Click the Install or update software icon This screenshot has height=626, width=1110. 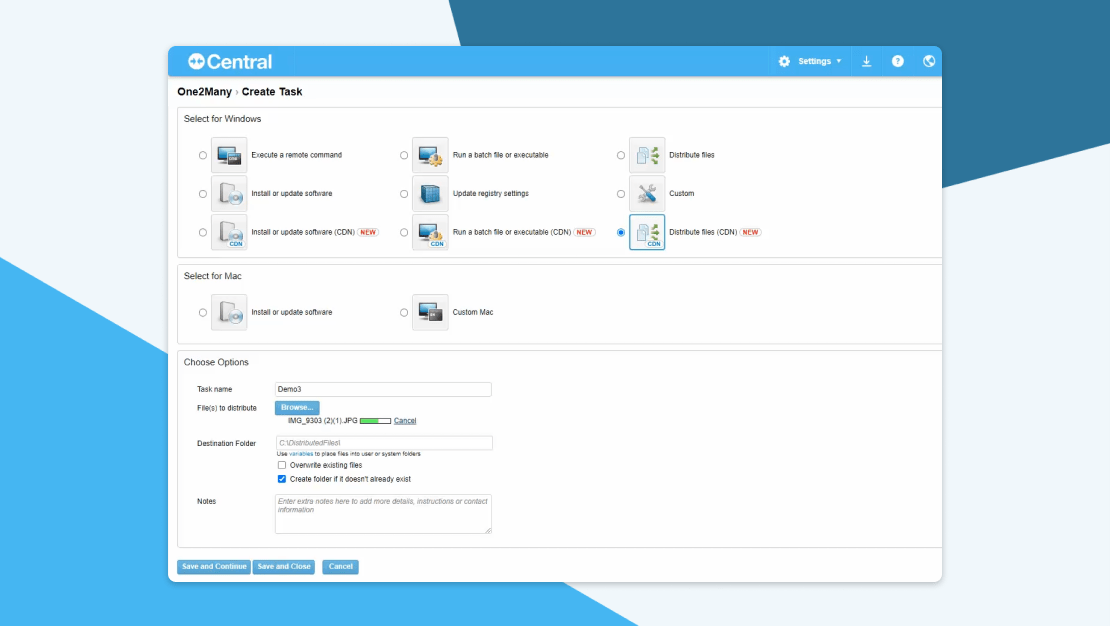point(229,193)
